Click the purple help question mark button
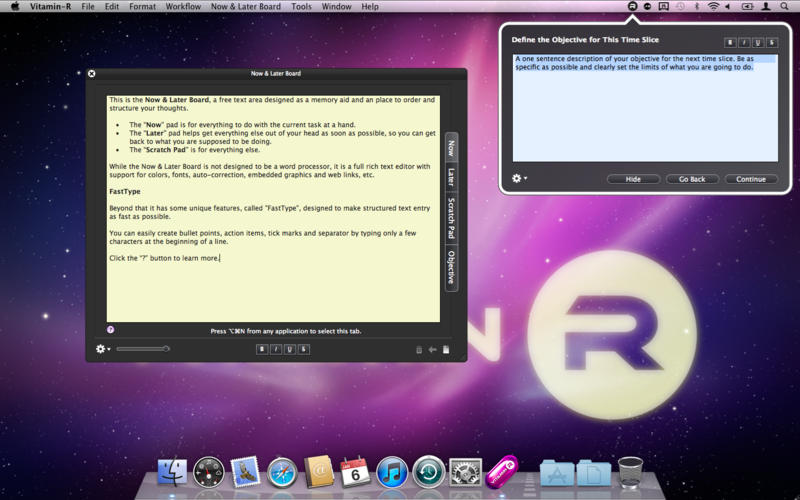Screen dimensions: 800x500 110,329
